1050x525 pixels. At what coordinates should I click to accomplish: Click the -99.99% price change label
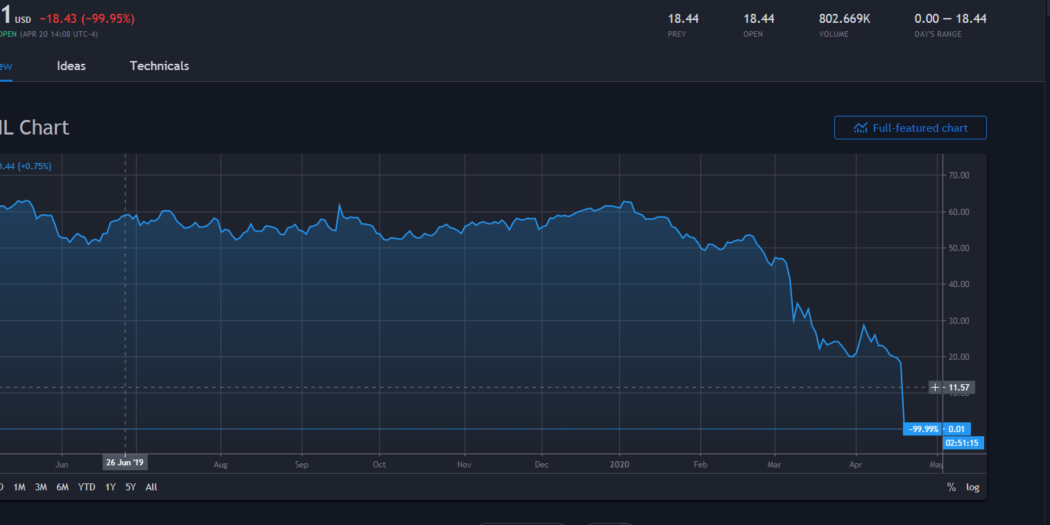tap(923, 429)
